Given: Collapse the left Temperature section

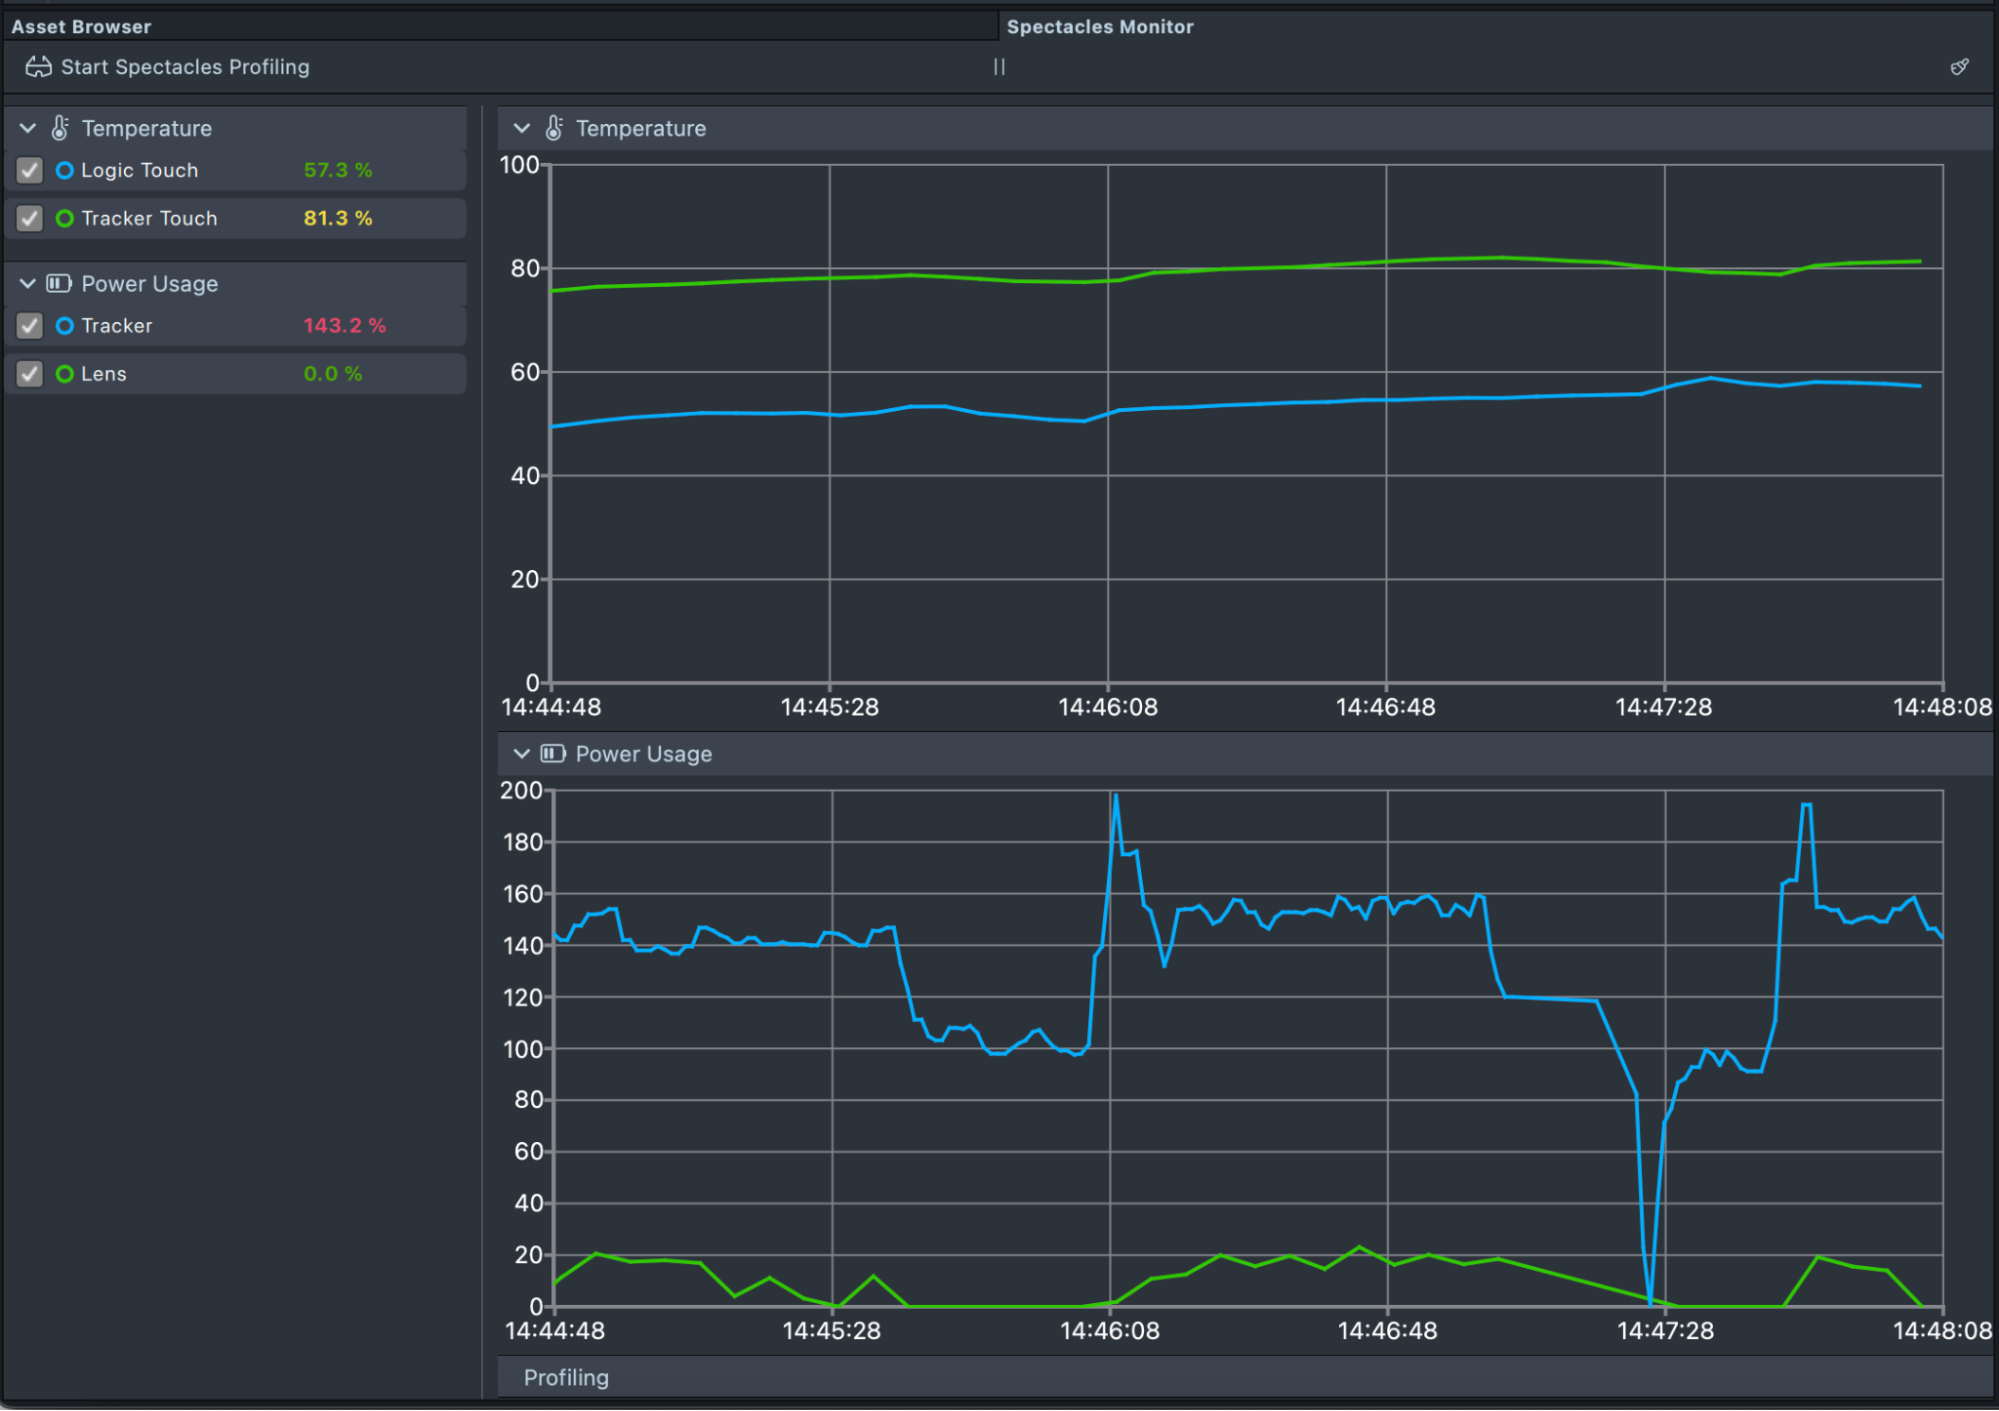Looking at the screenshot, I should point(28,128).
